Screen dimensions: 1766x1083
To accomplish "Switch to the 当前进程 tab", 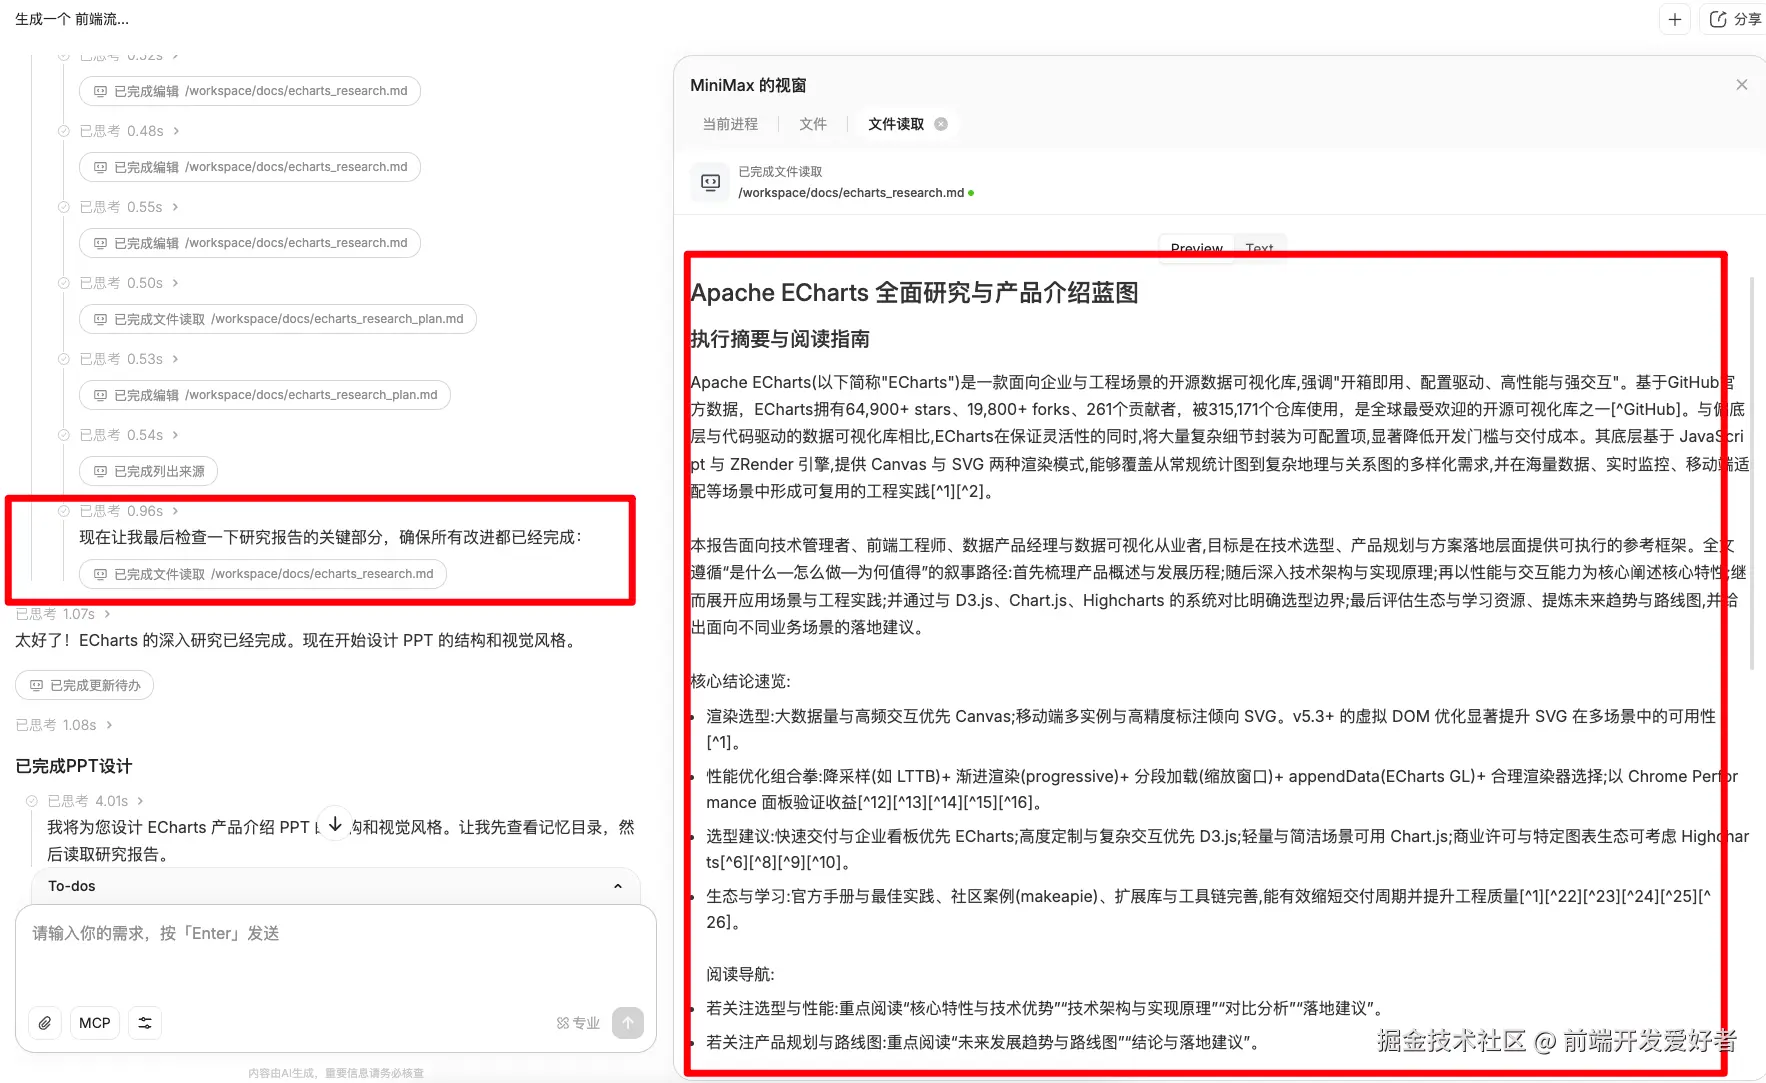I will [730, 124].
